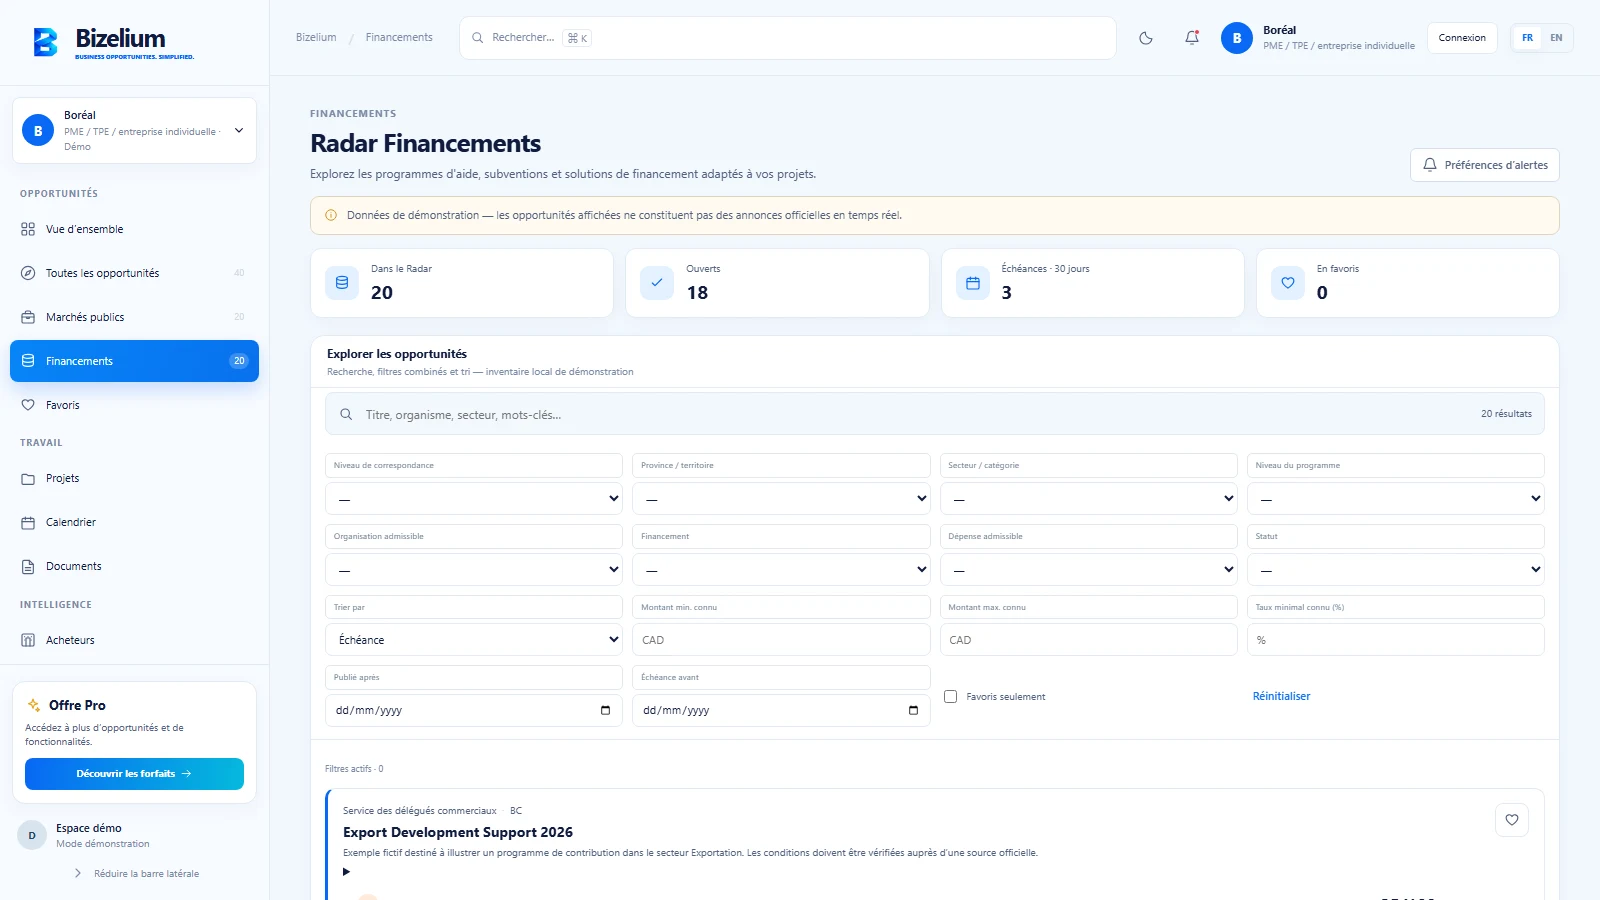Click the Boréal avatar in header
The width and height of the screenshot is (1600, 900).
[1237, 38]
